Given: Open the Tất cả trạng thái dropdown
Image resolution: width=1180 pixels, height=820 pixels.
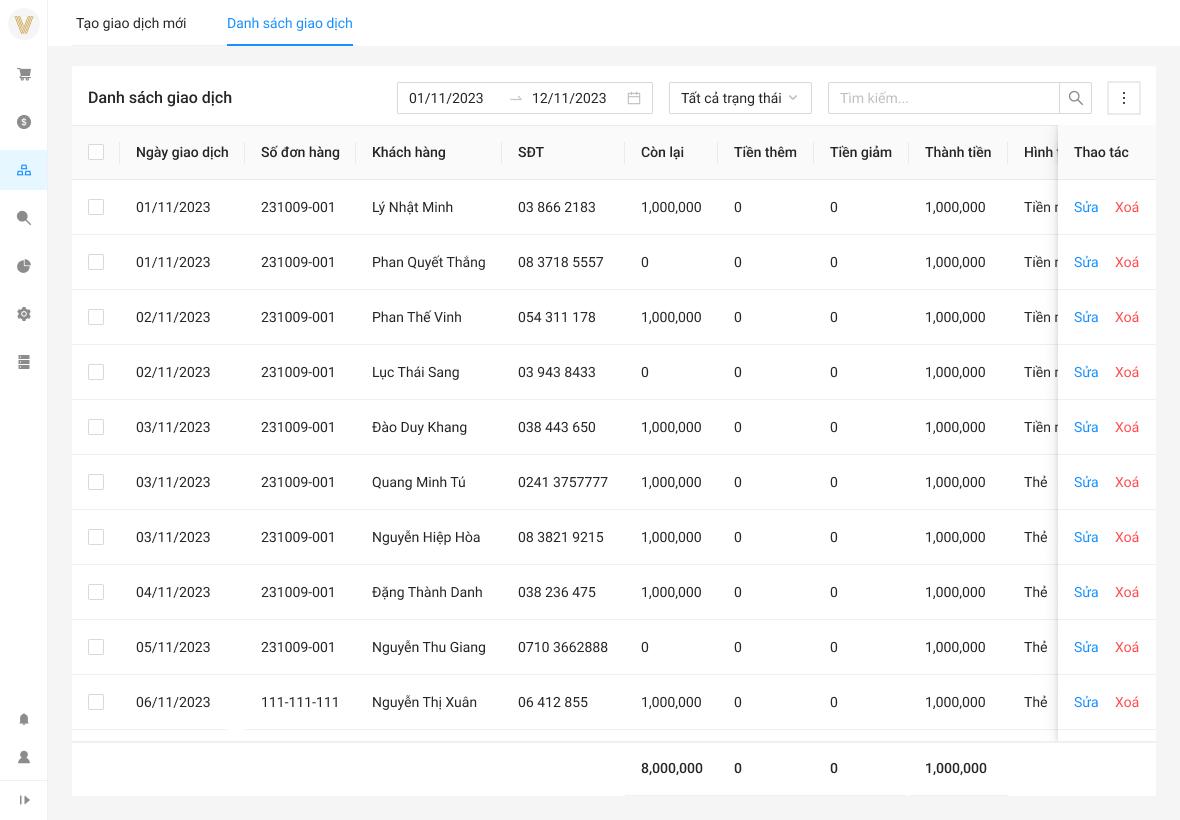Looking at the screenshot, I should pos(739,98).
